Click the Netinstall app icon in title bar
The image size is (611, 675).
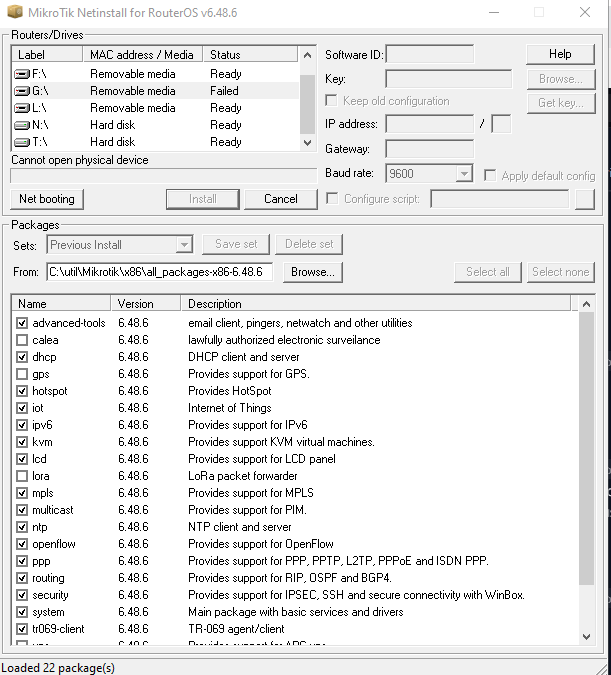click(15, 12)
